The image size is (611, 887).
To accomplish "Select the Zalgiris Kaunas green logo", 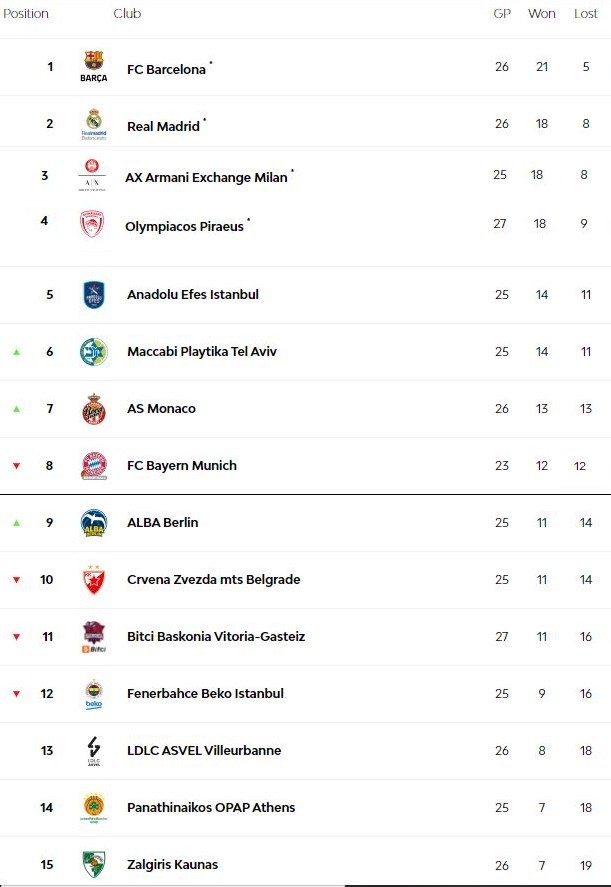I will coord(93,864).
